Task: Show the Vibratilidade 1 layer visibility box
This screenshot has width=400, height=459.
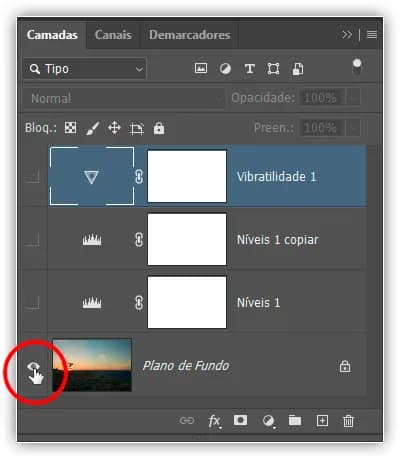Action: pos(33,176)
